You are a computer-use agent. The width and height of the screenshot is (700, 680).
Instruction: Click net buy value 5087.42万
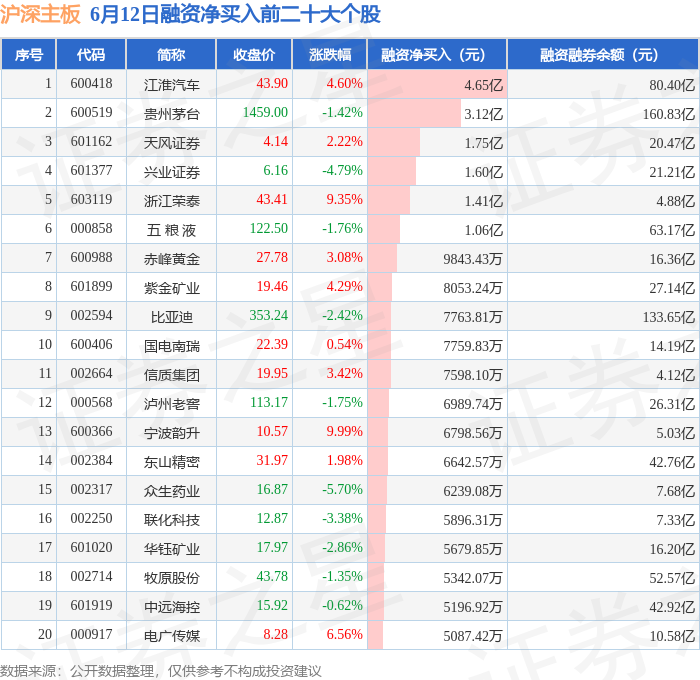(x=473, y=636)
